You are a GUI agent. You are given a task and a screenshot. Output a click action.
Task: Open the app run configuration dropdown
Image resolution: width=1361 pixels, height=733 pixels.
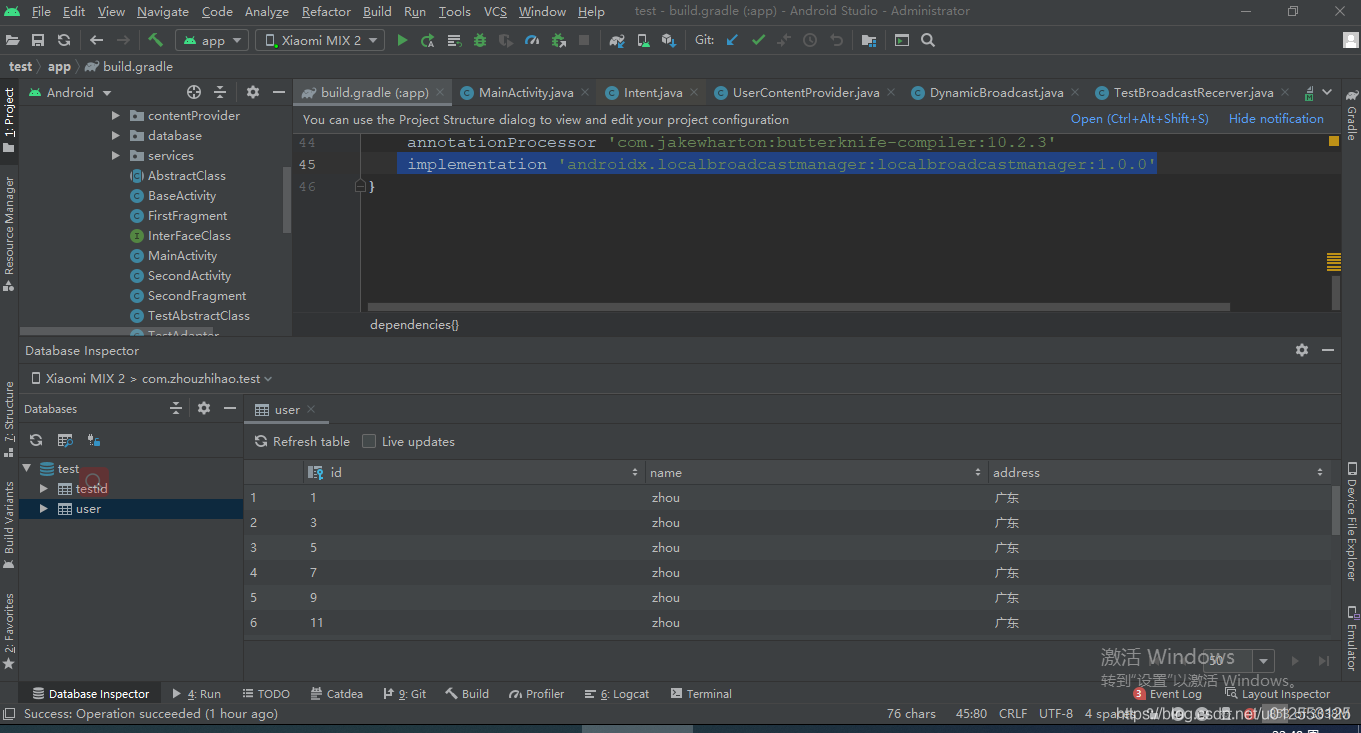click(212, 40)
